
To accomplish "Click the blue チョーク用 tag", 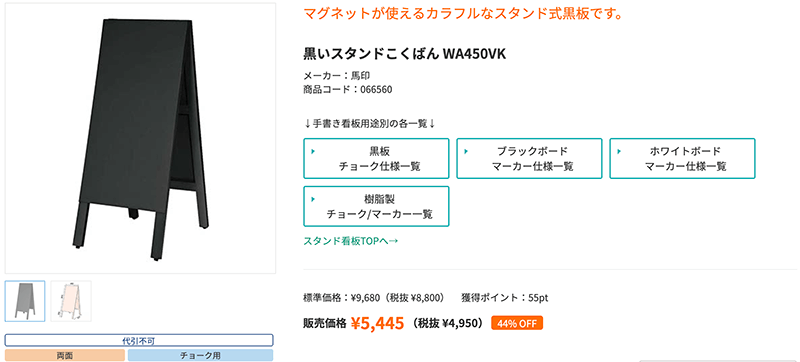I will tap(201, 355).
